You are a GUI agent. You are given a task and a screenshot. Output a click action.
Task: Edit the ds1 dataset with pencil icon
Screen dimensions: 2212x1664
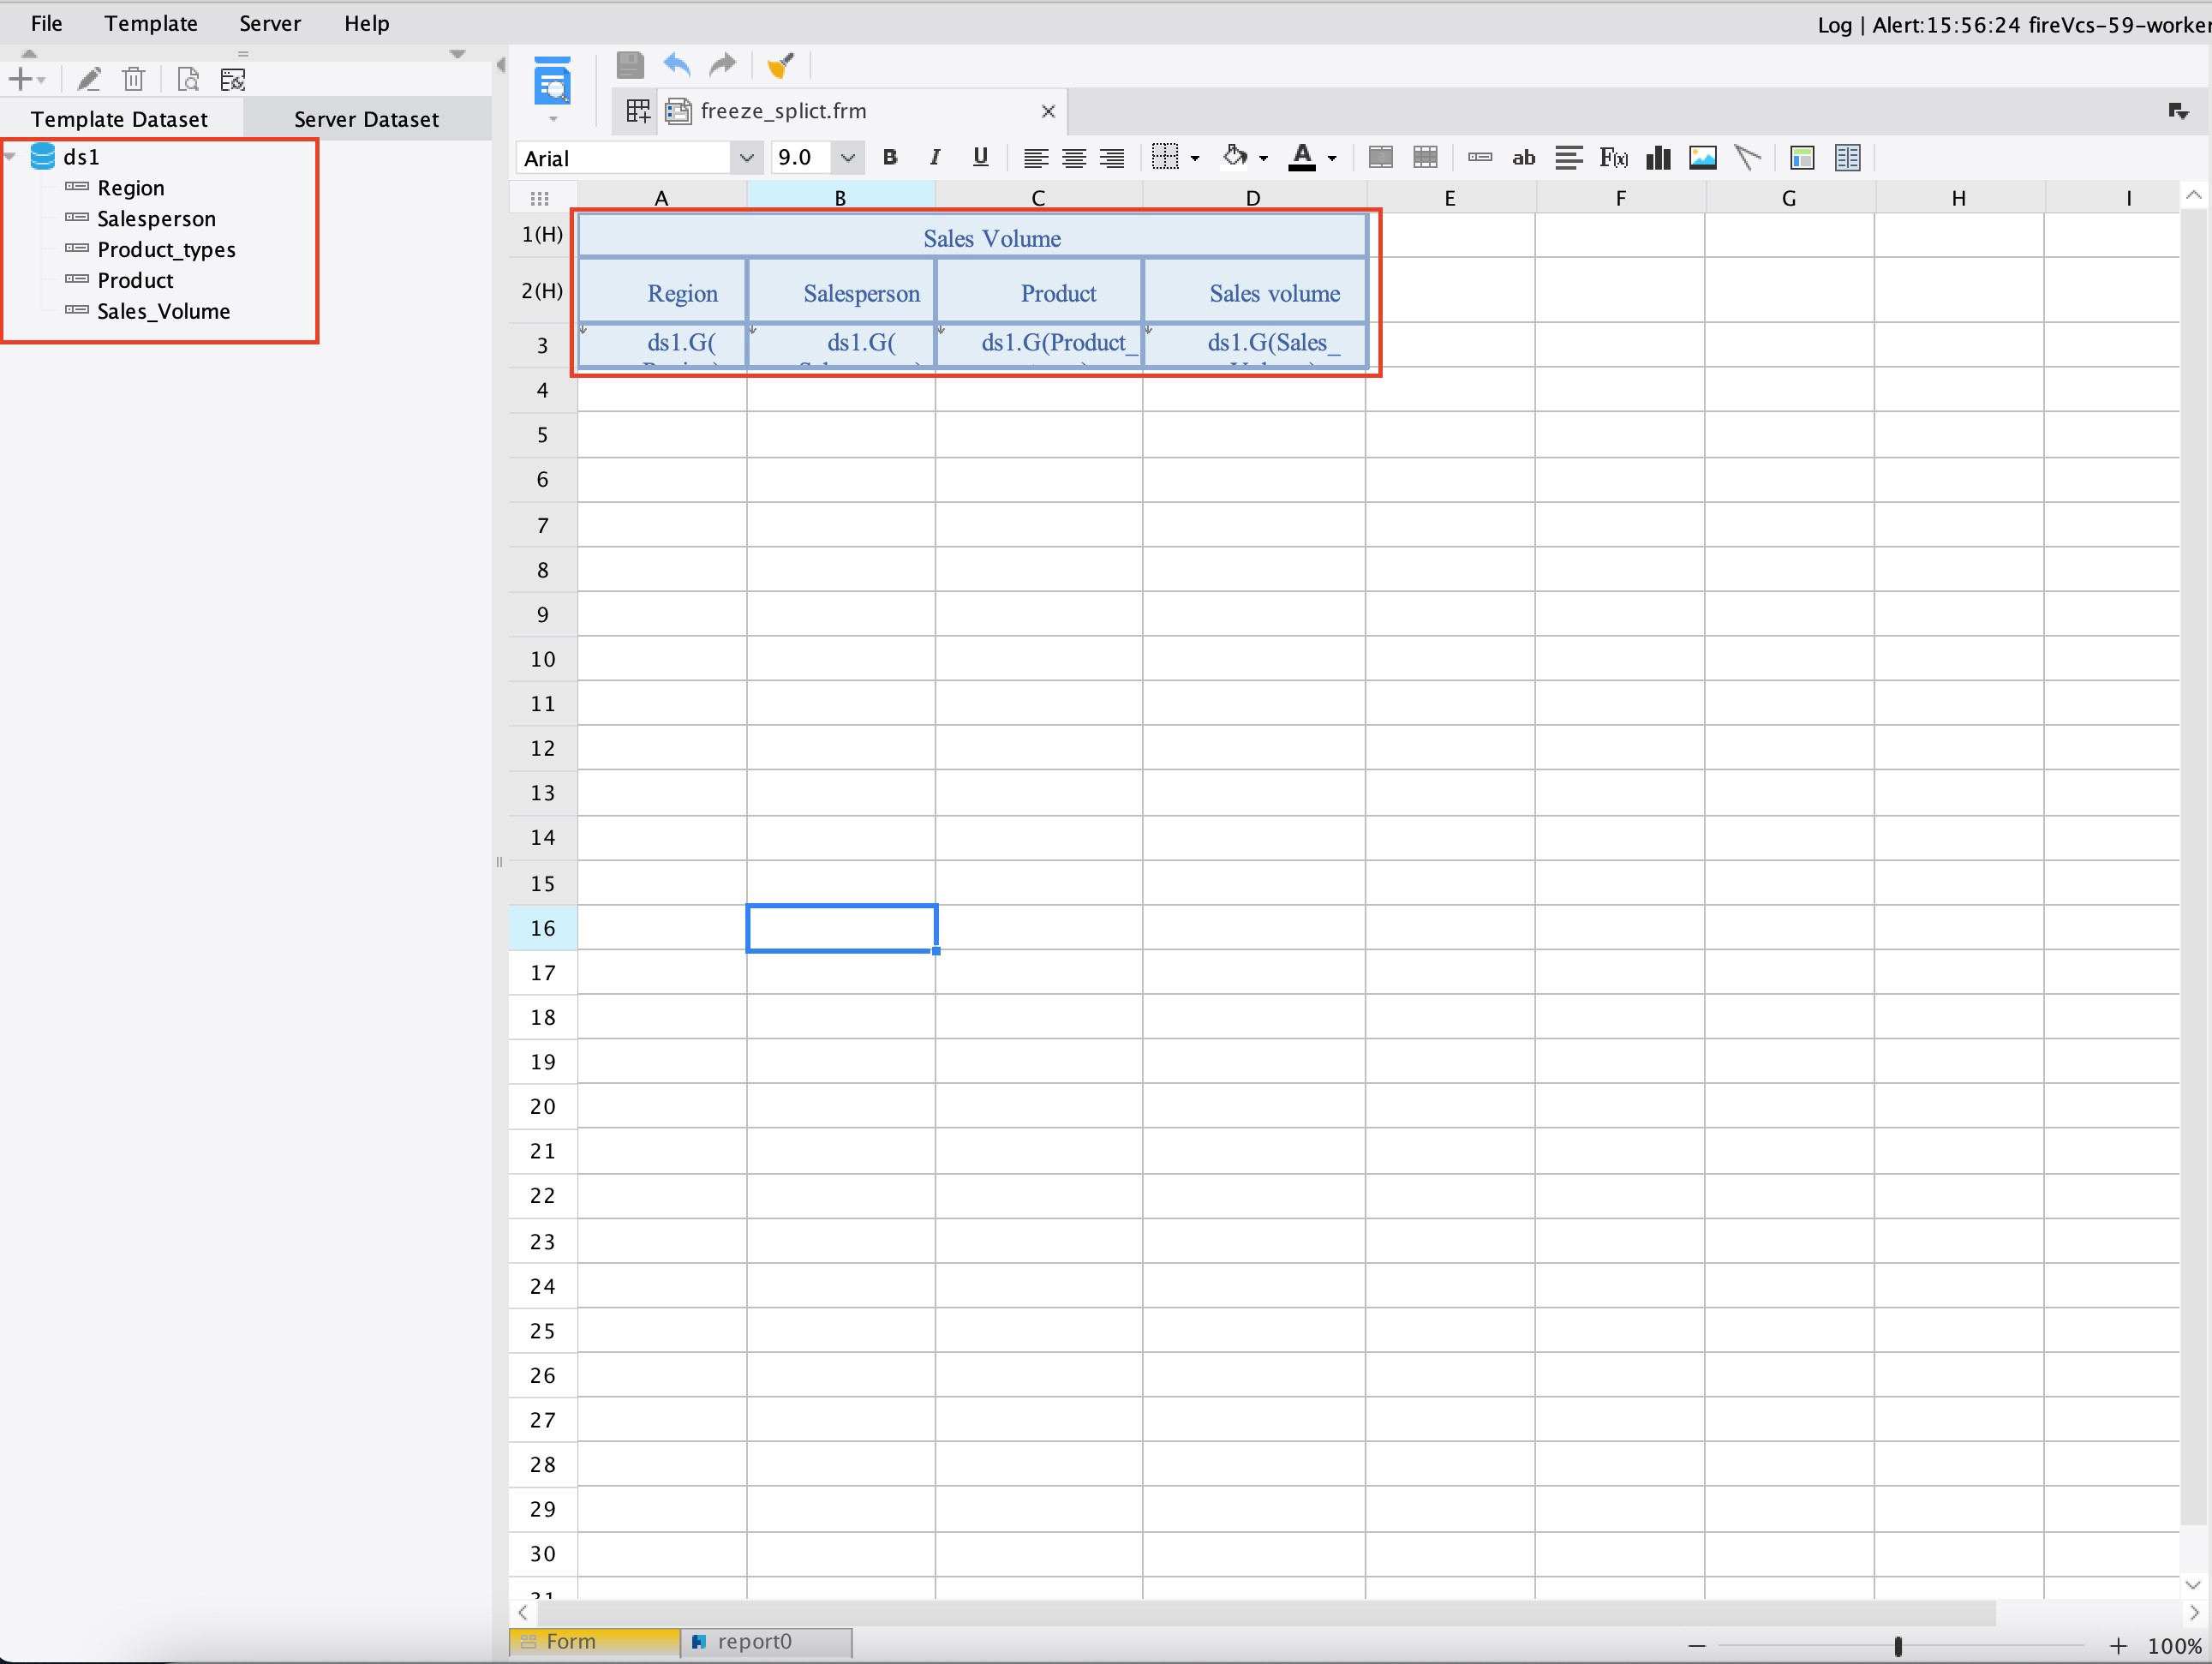(88, 78)
